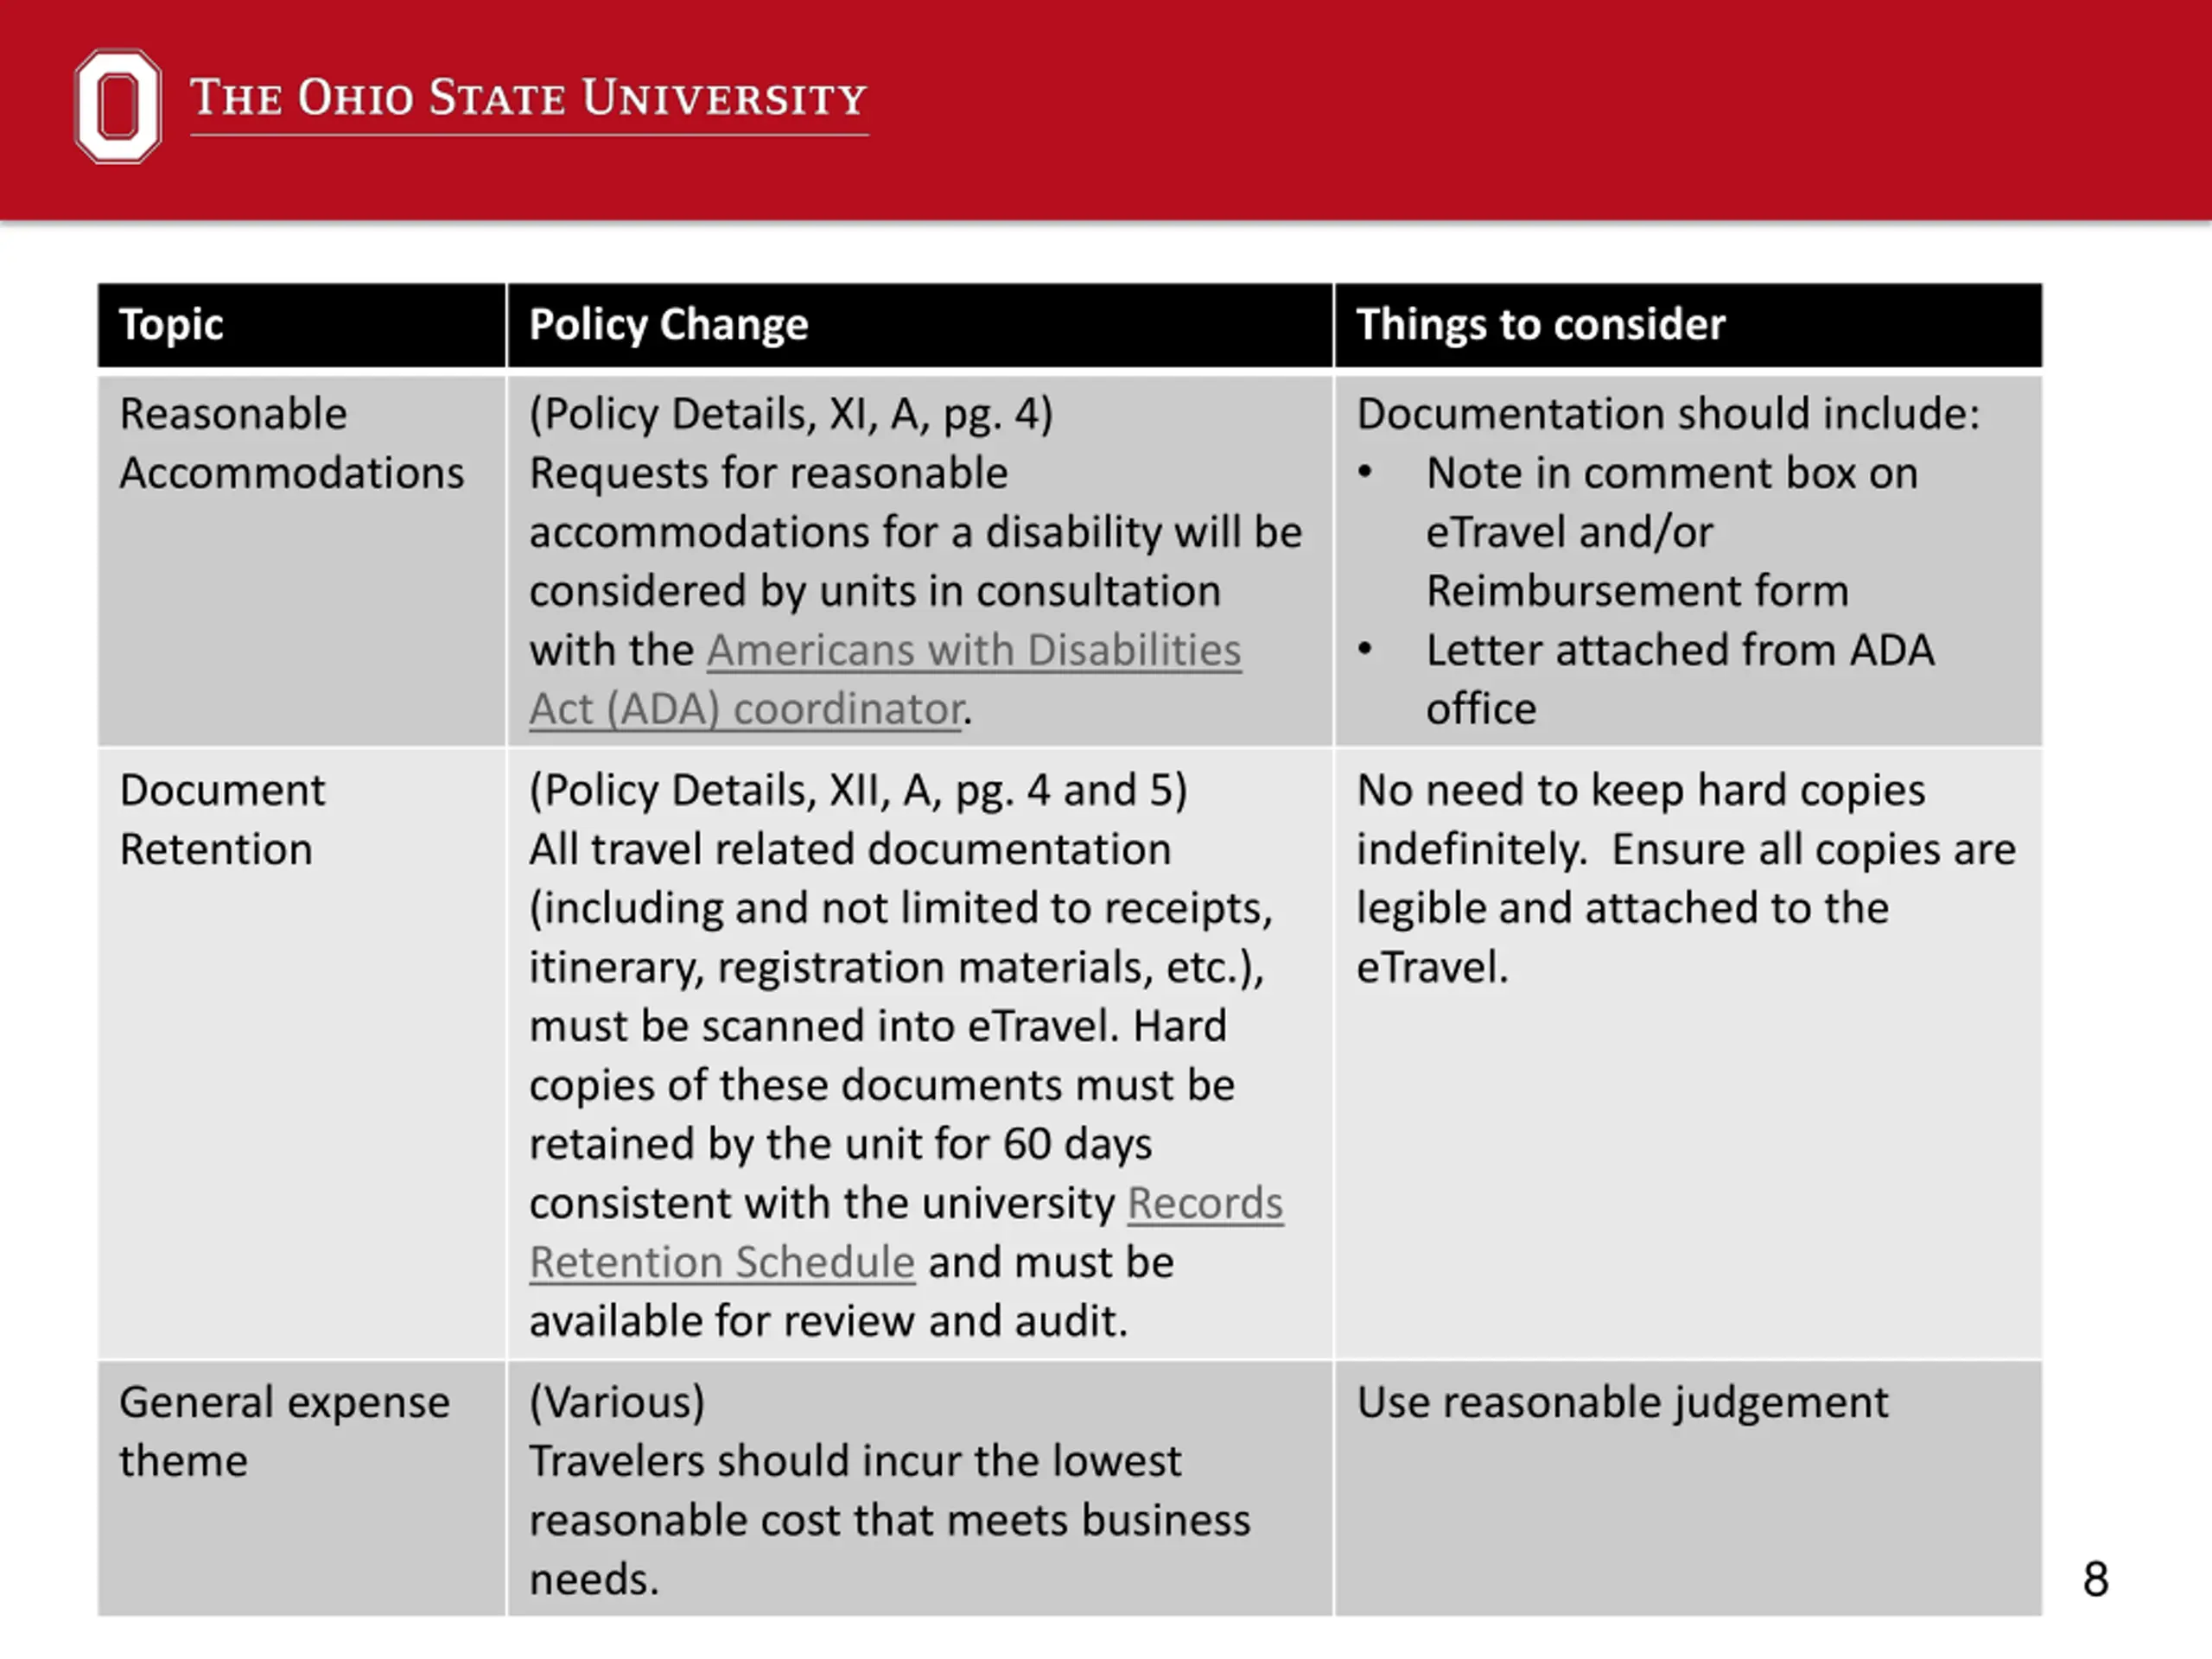Open the Americans with Disabilities Act coordinator link
The image size is (2212, 1659).
click(885, 679)
